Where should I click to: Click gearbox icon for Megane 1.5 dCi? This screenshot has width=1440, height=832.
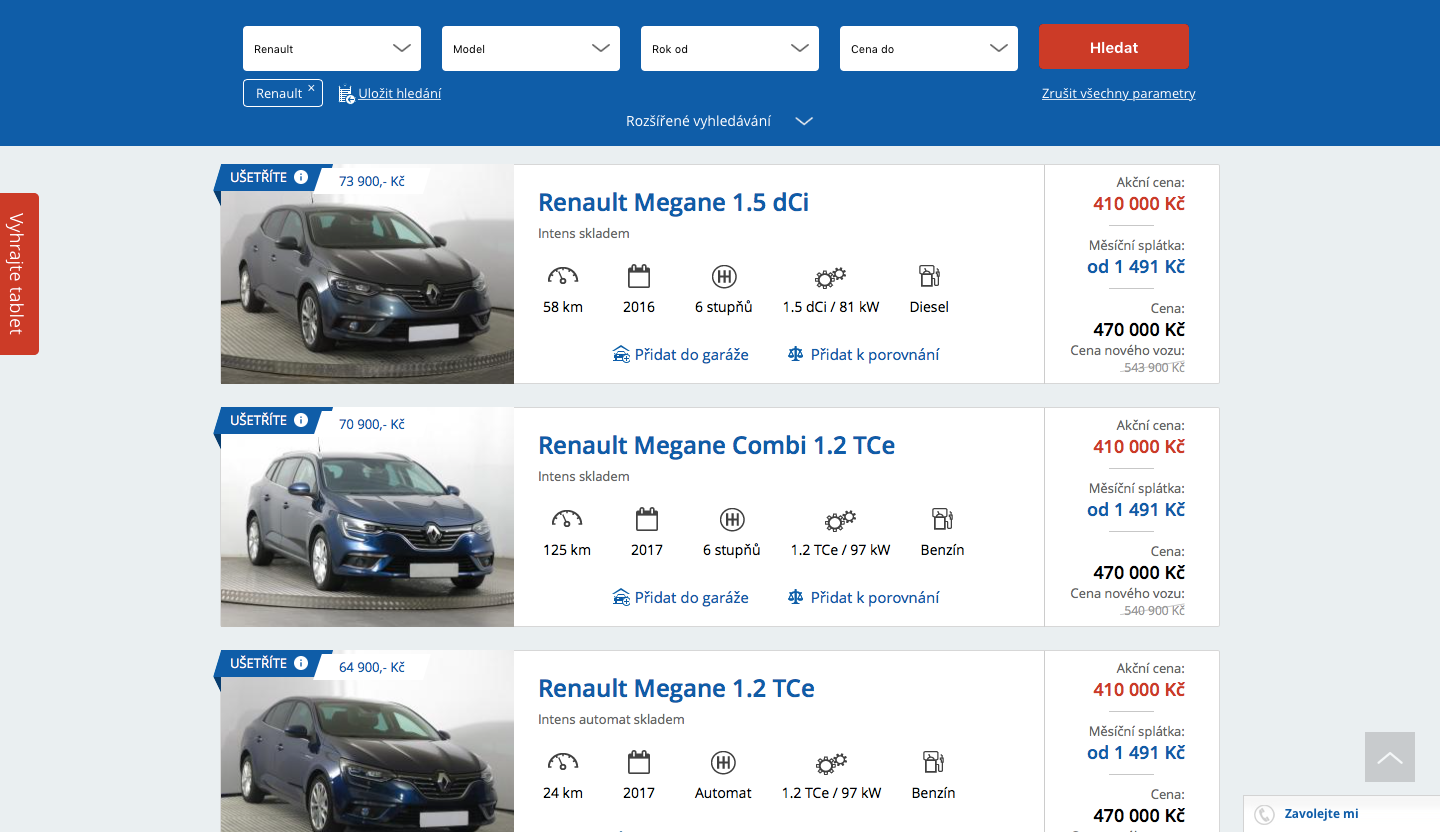click(x=724, y=276)
